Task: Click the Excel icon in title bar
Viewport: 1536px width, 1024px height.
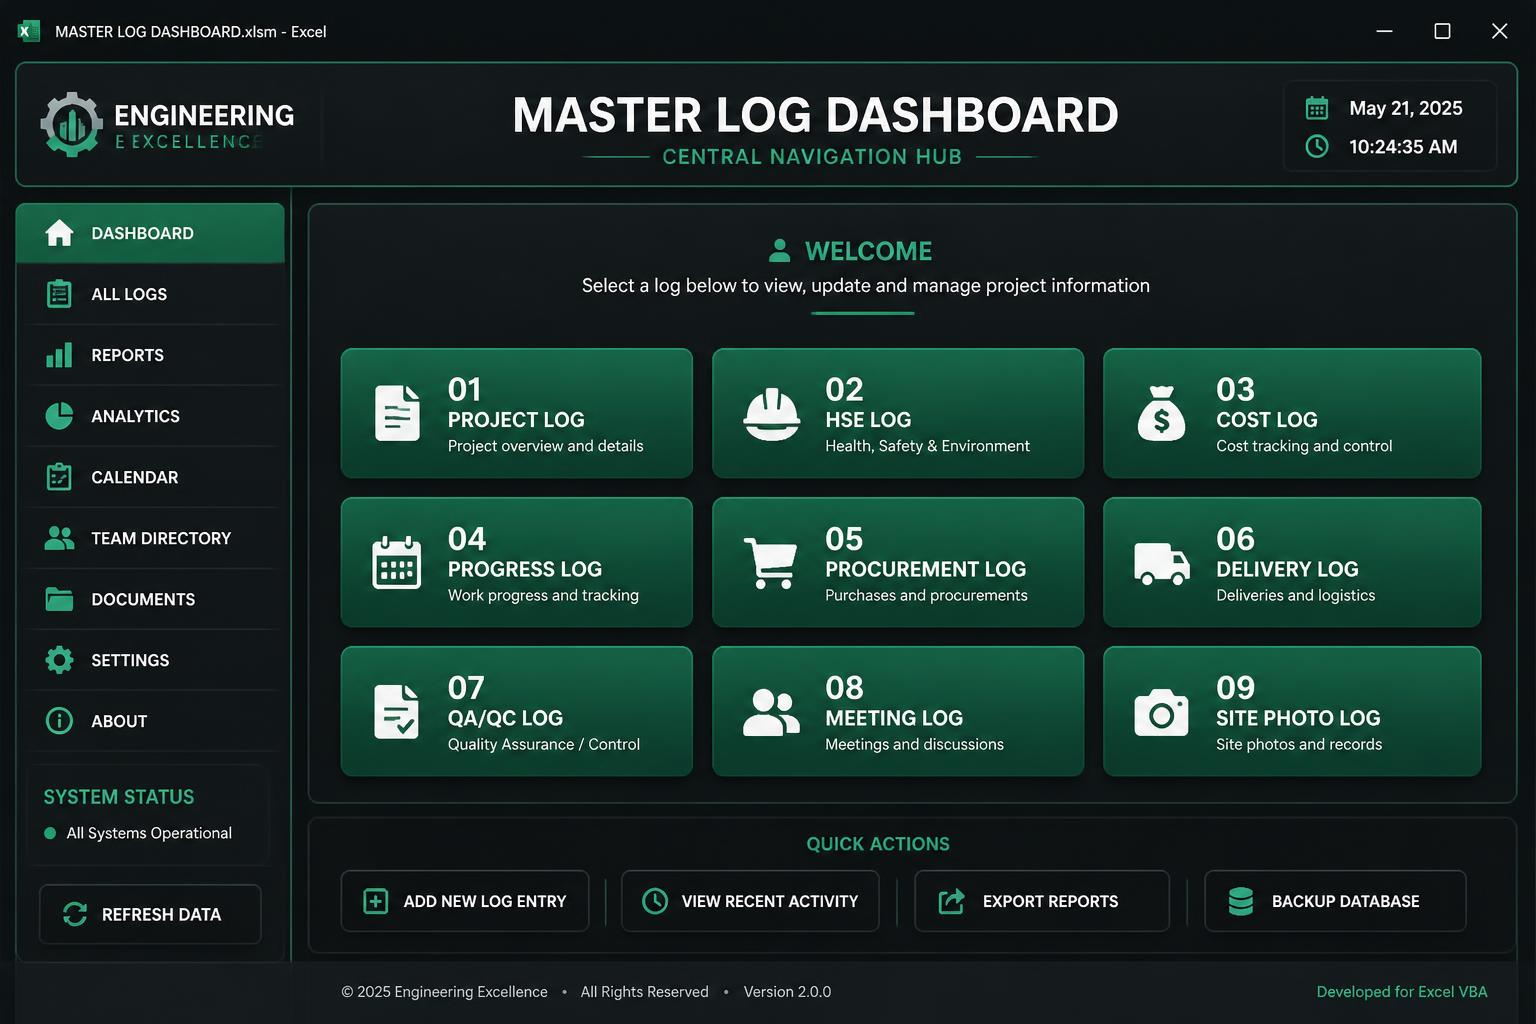Action: pos(28,31)
